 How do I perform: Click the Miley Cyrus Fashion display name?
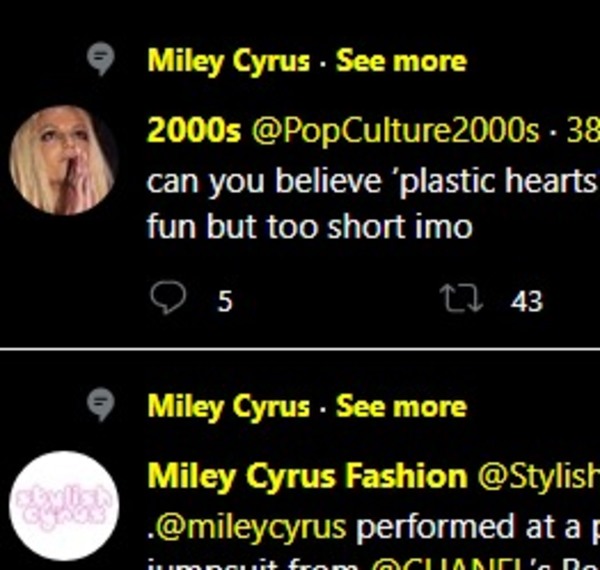tap(307, 476)
